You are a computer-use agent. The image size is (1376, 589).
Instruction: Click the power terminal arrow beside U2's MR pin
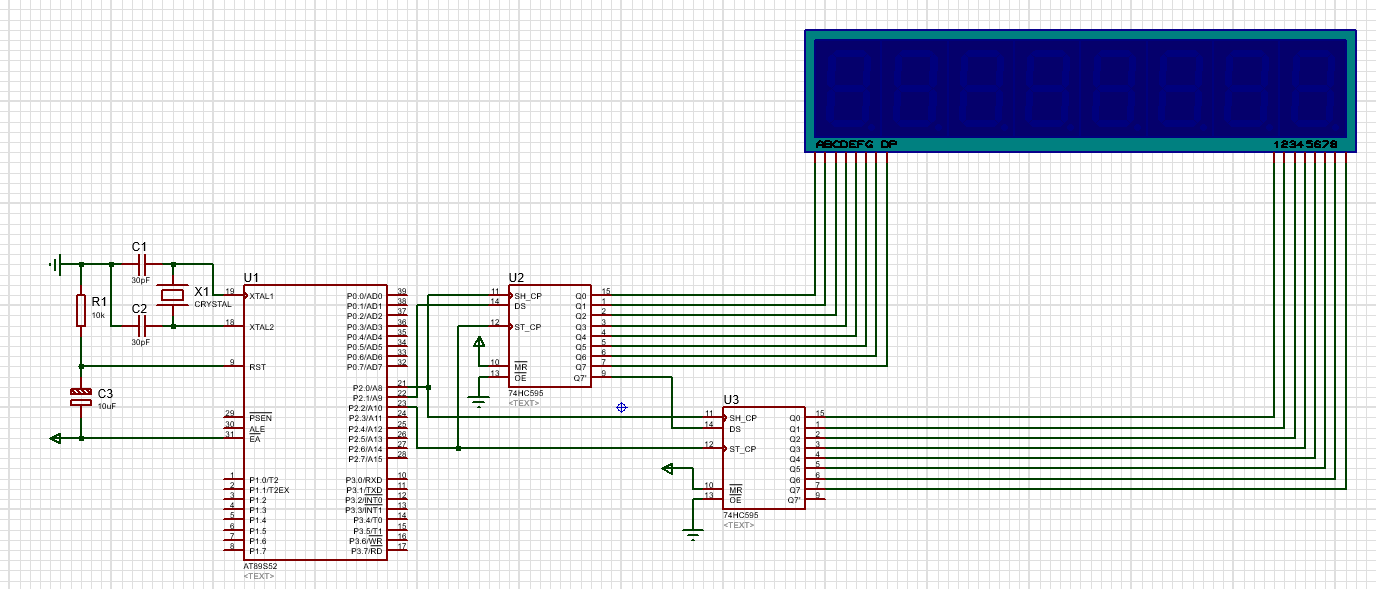[479, 342]
